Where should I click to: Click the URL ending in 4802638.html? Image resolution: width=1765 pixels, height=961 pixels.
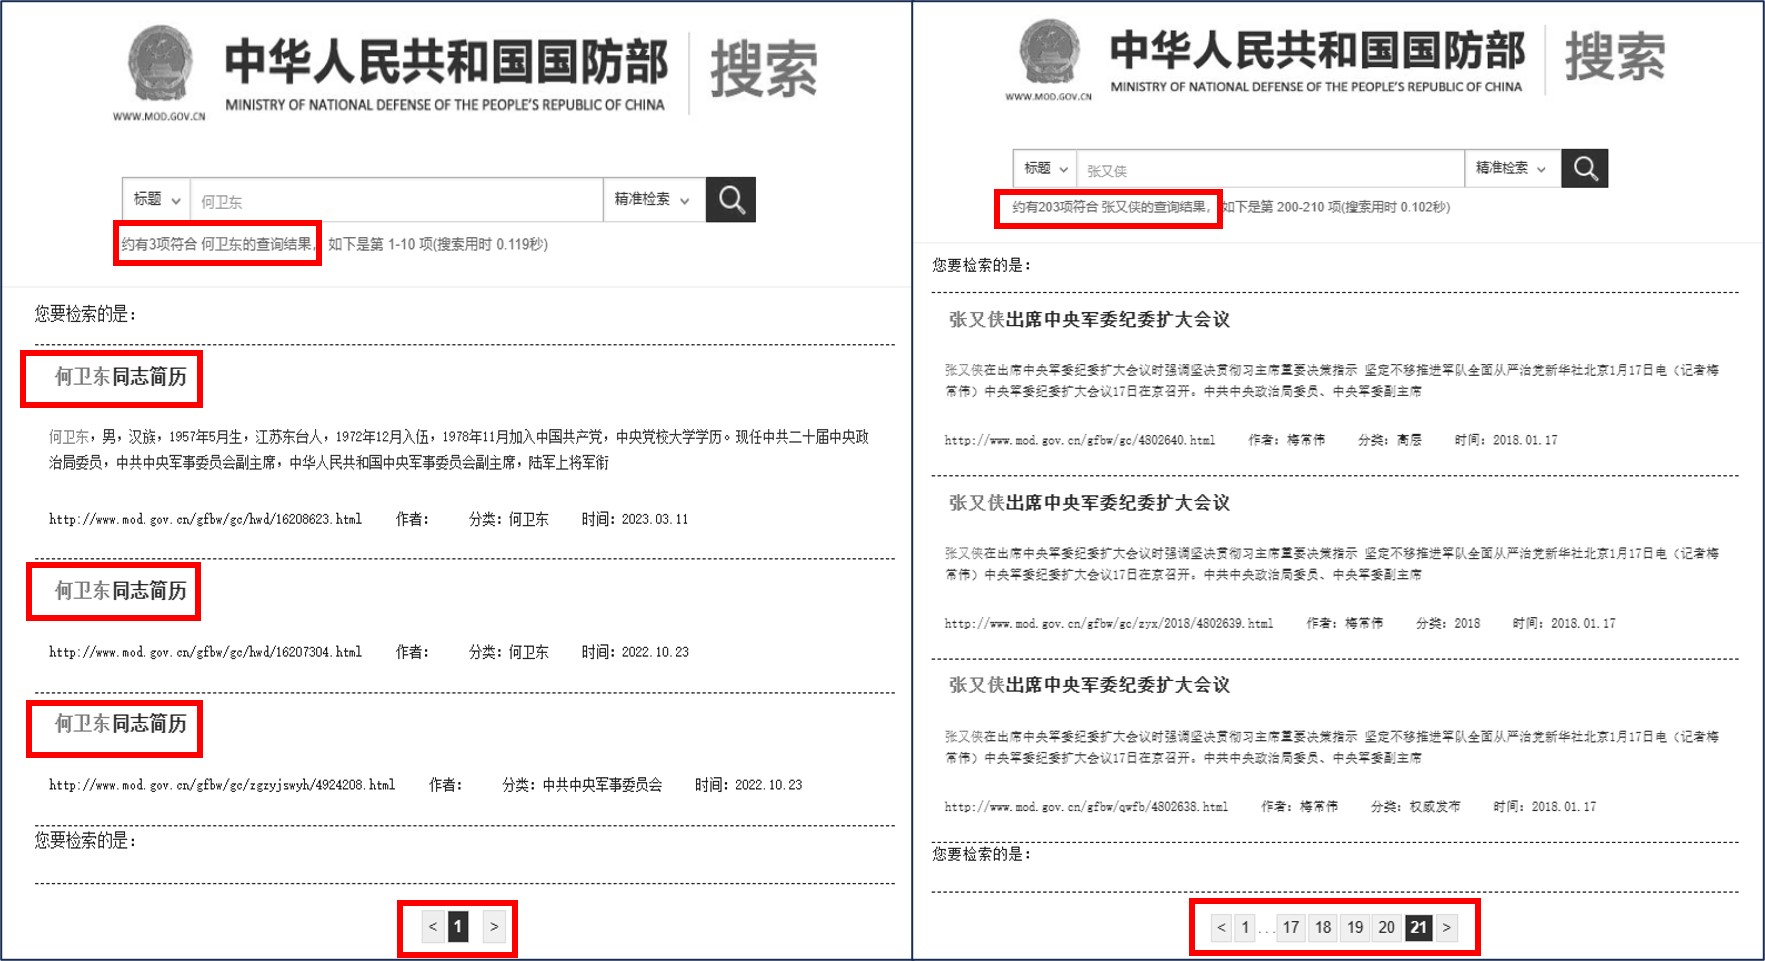1086,806
